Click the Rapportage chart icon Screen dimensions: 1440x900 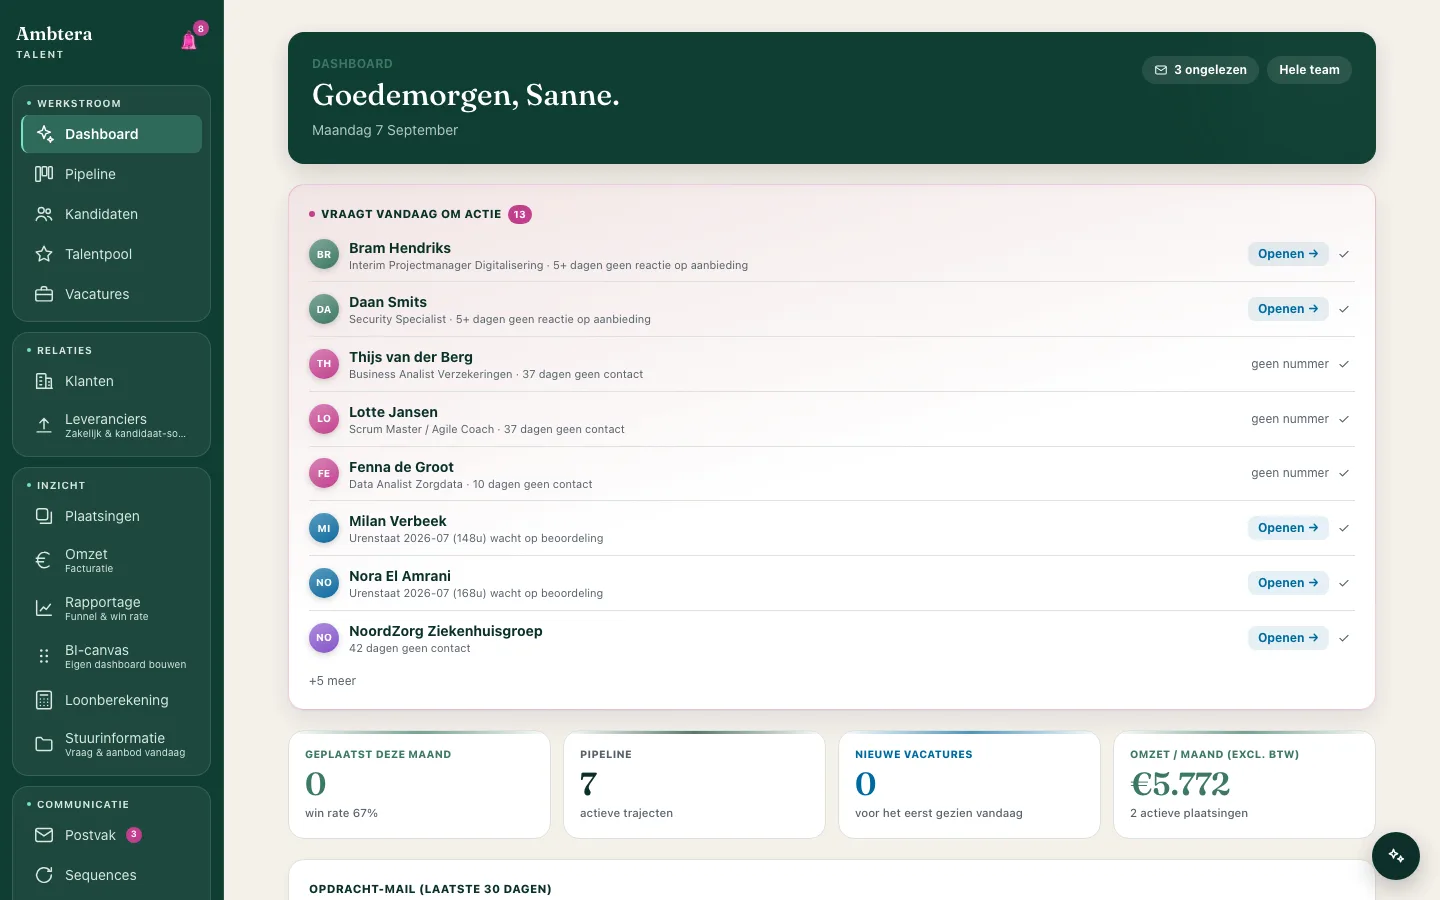click(x=44, y=608)
